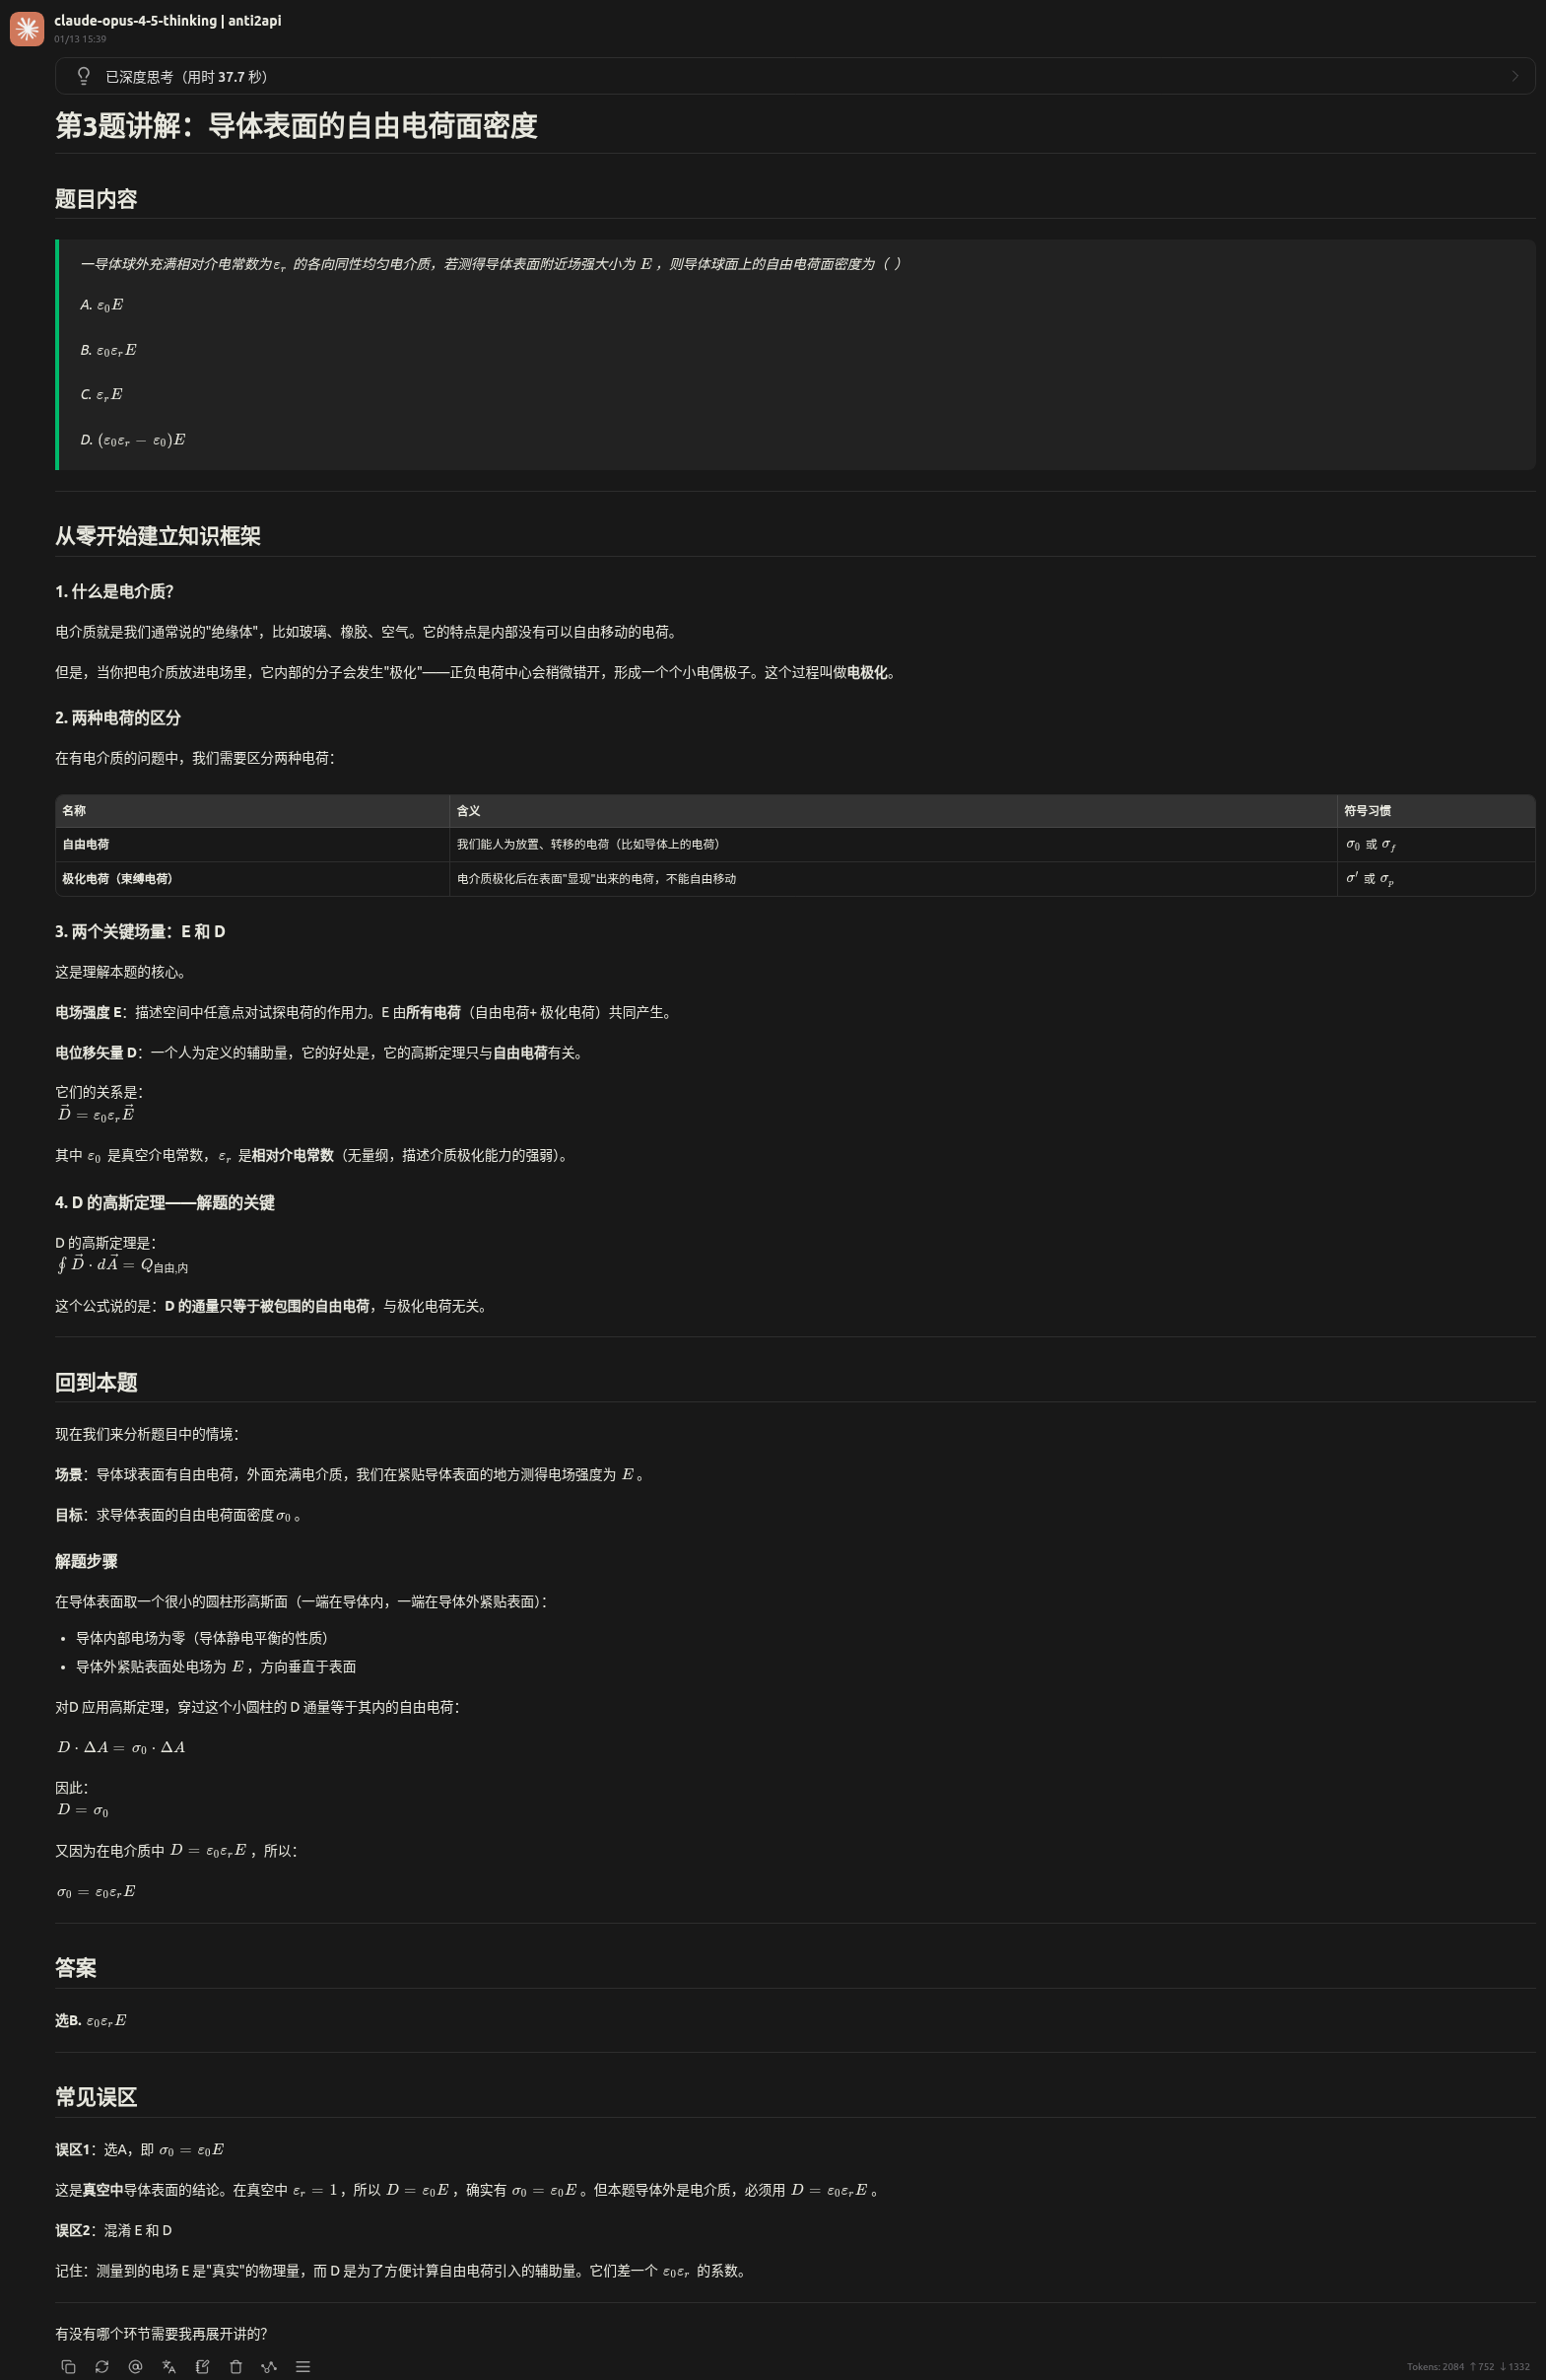Click the chevron arrow on thinking bar
Viewport: 1546px width, 2380px height.
(x=1515, y=76)
